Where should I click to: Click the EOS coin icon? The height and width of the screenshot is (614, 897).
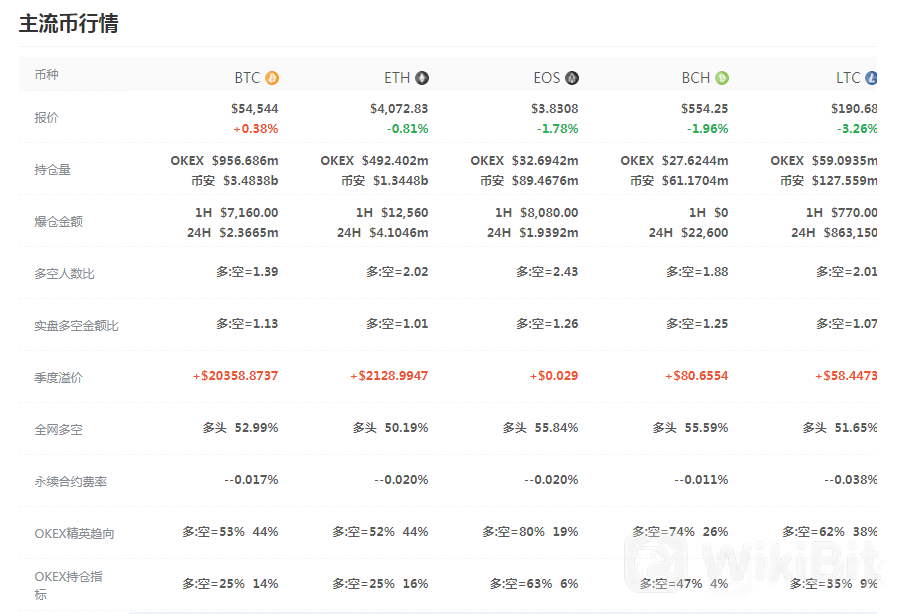[x=572, y=78]
